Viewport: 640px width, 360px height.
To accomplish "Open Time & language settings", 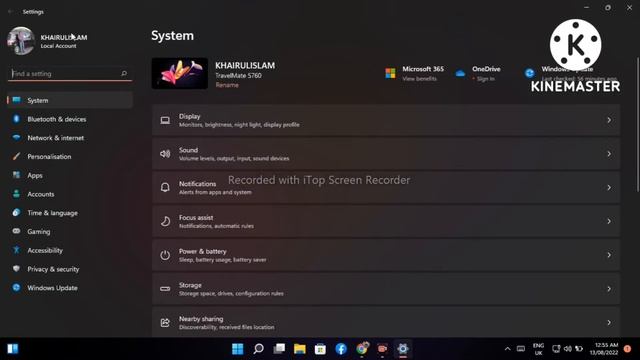I will tap(70, 213).
